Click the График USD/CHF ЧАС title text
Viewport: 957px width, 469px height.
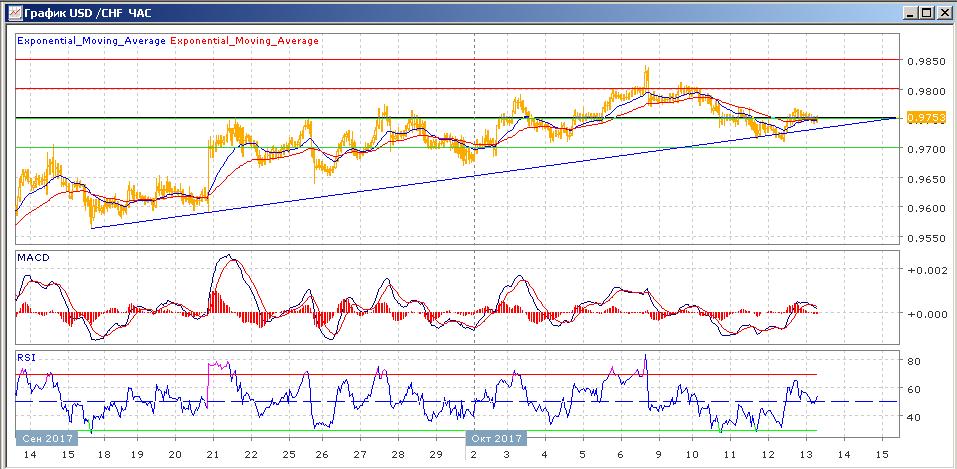click(87, 12)
